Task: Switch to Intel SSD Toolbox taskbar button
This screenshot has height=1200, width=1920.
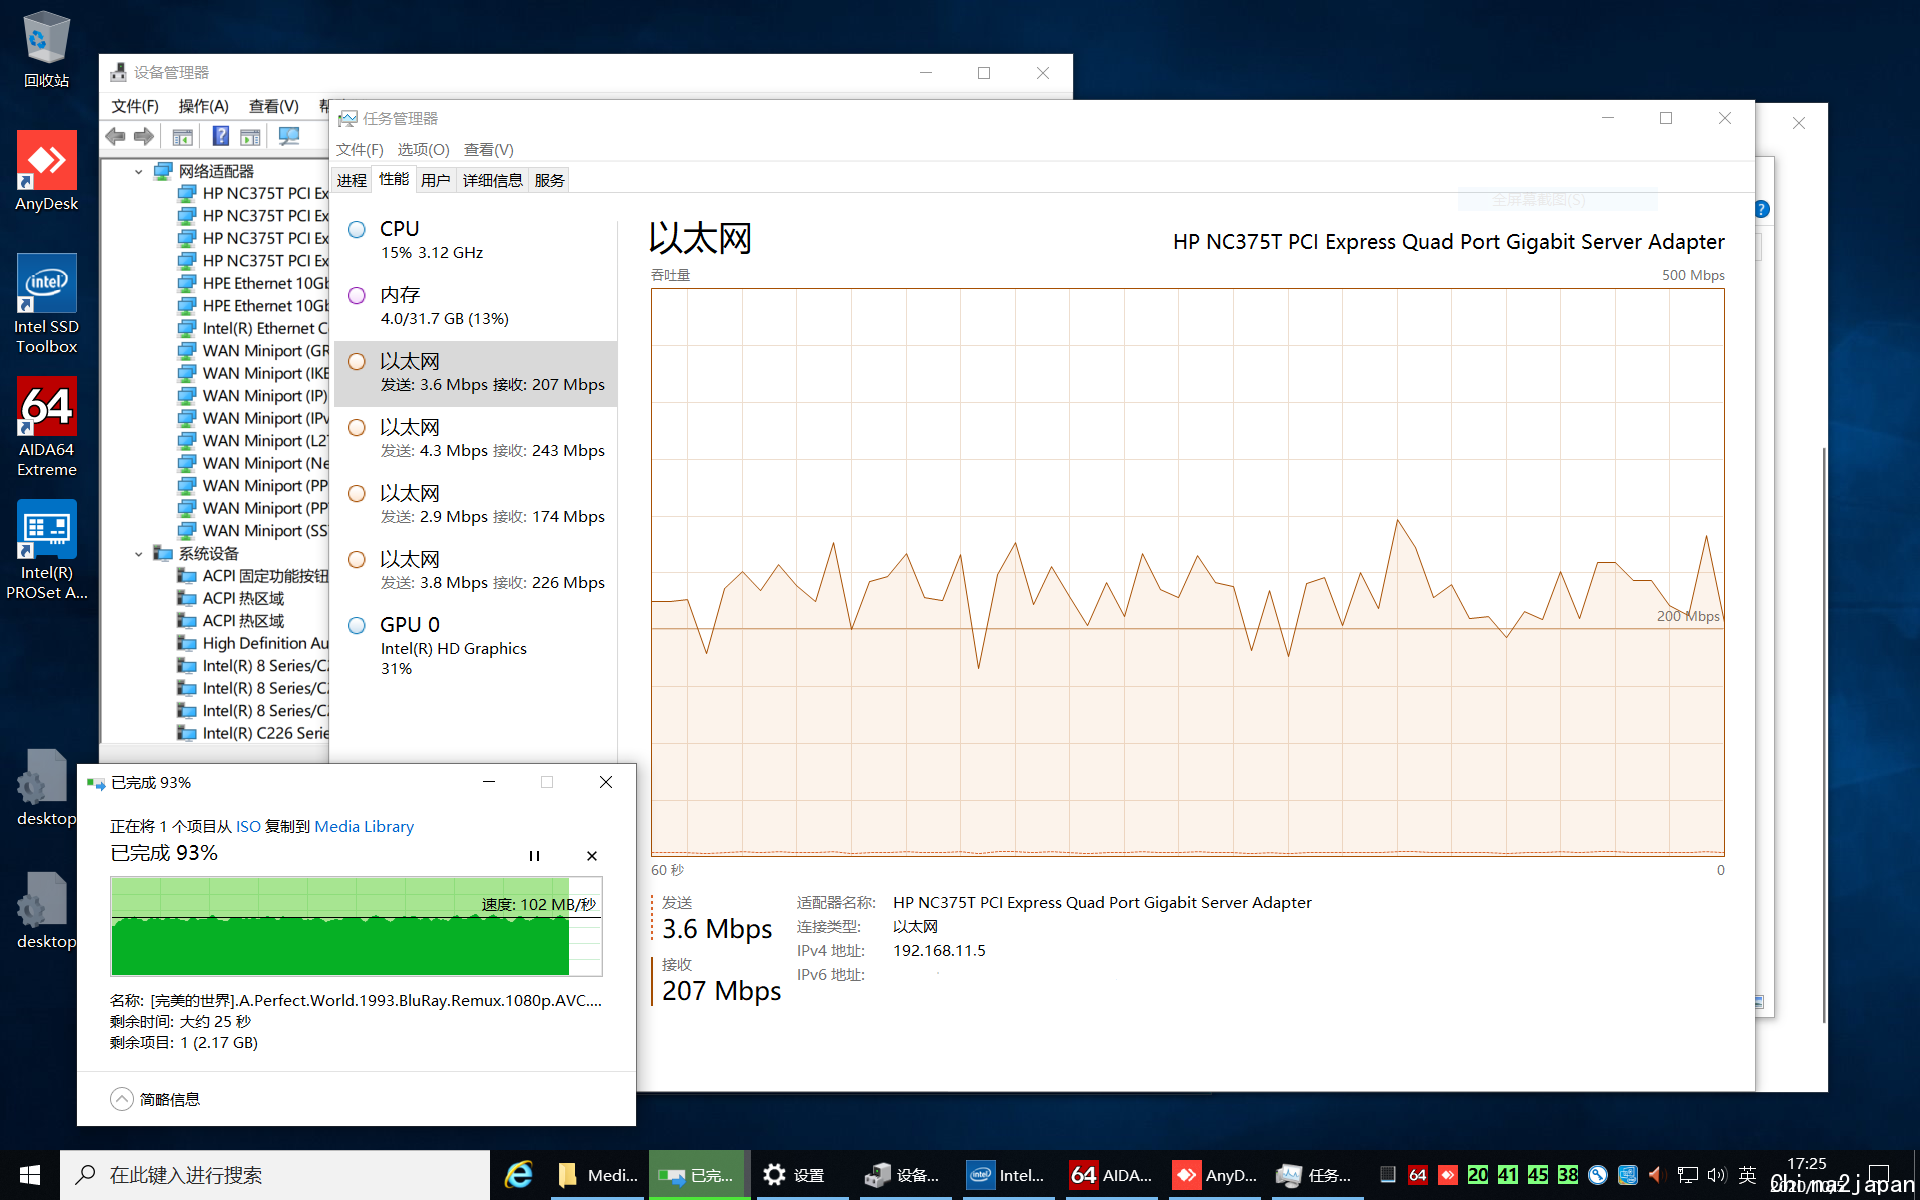Action: 1006,1175
